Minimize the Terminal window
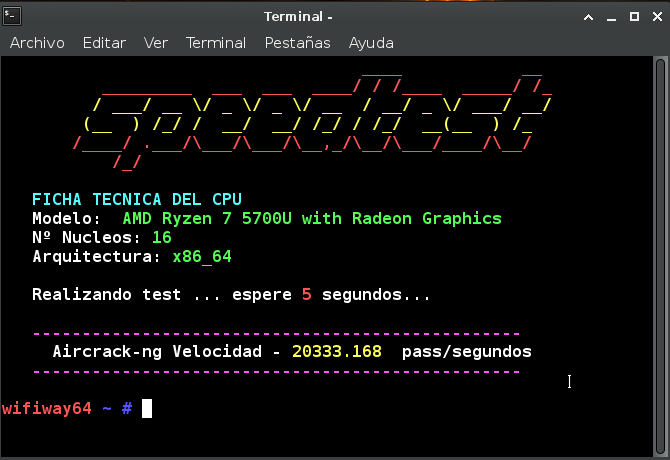The height and width of the screenshot is (460, 670). coord(611,18)
